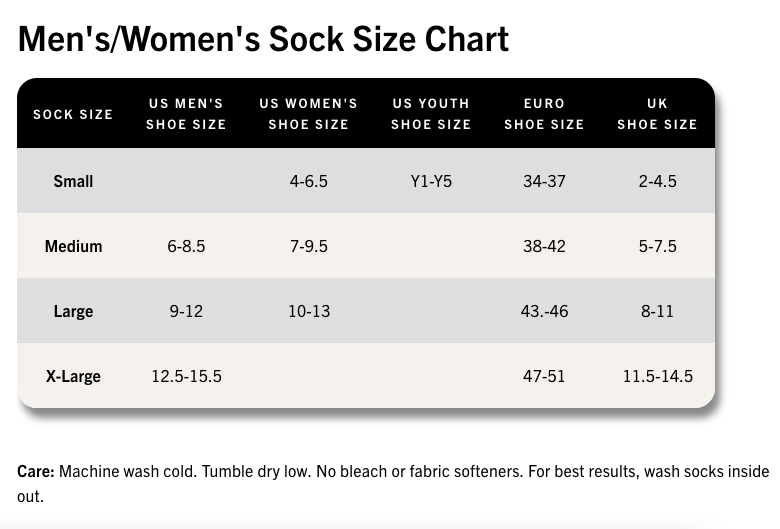Click the SOCK SIZE column header
The height and width of the screenshot is (529, 780).
pyautogui.click(x=73, y=114)
